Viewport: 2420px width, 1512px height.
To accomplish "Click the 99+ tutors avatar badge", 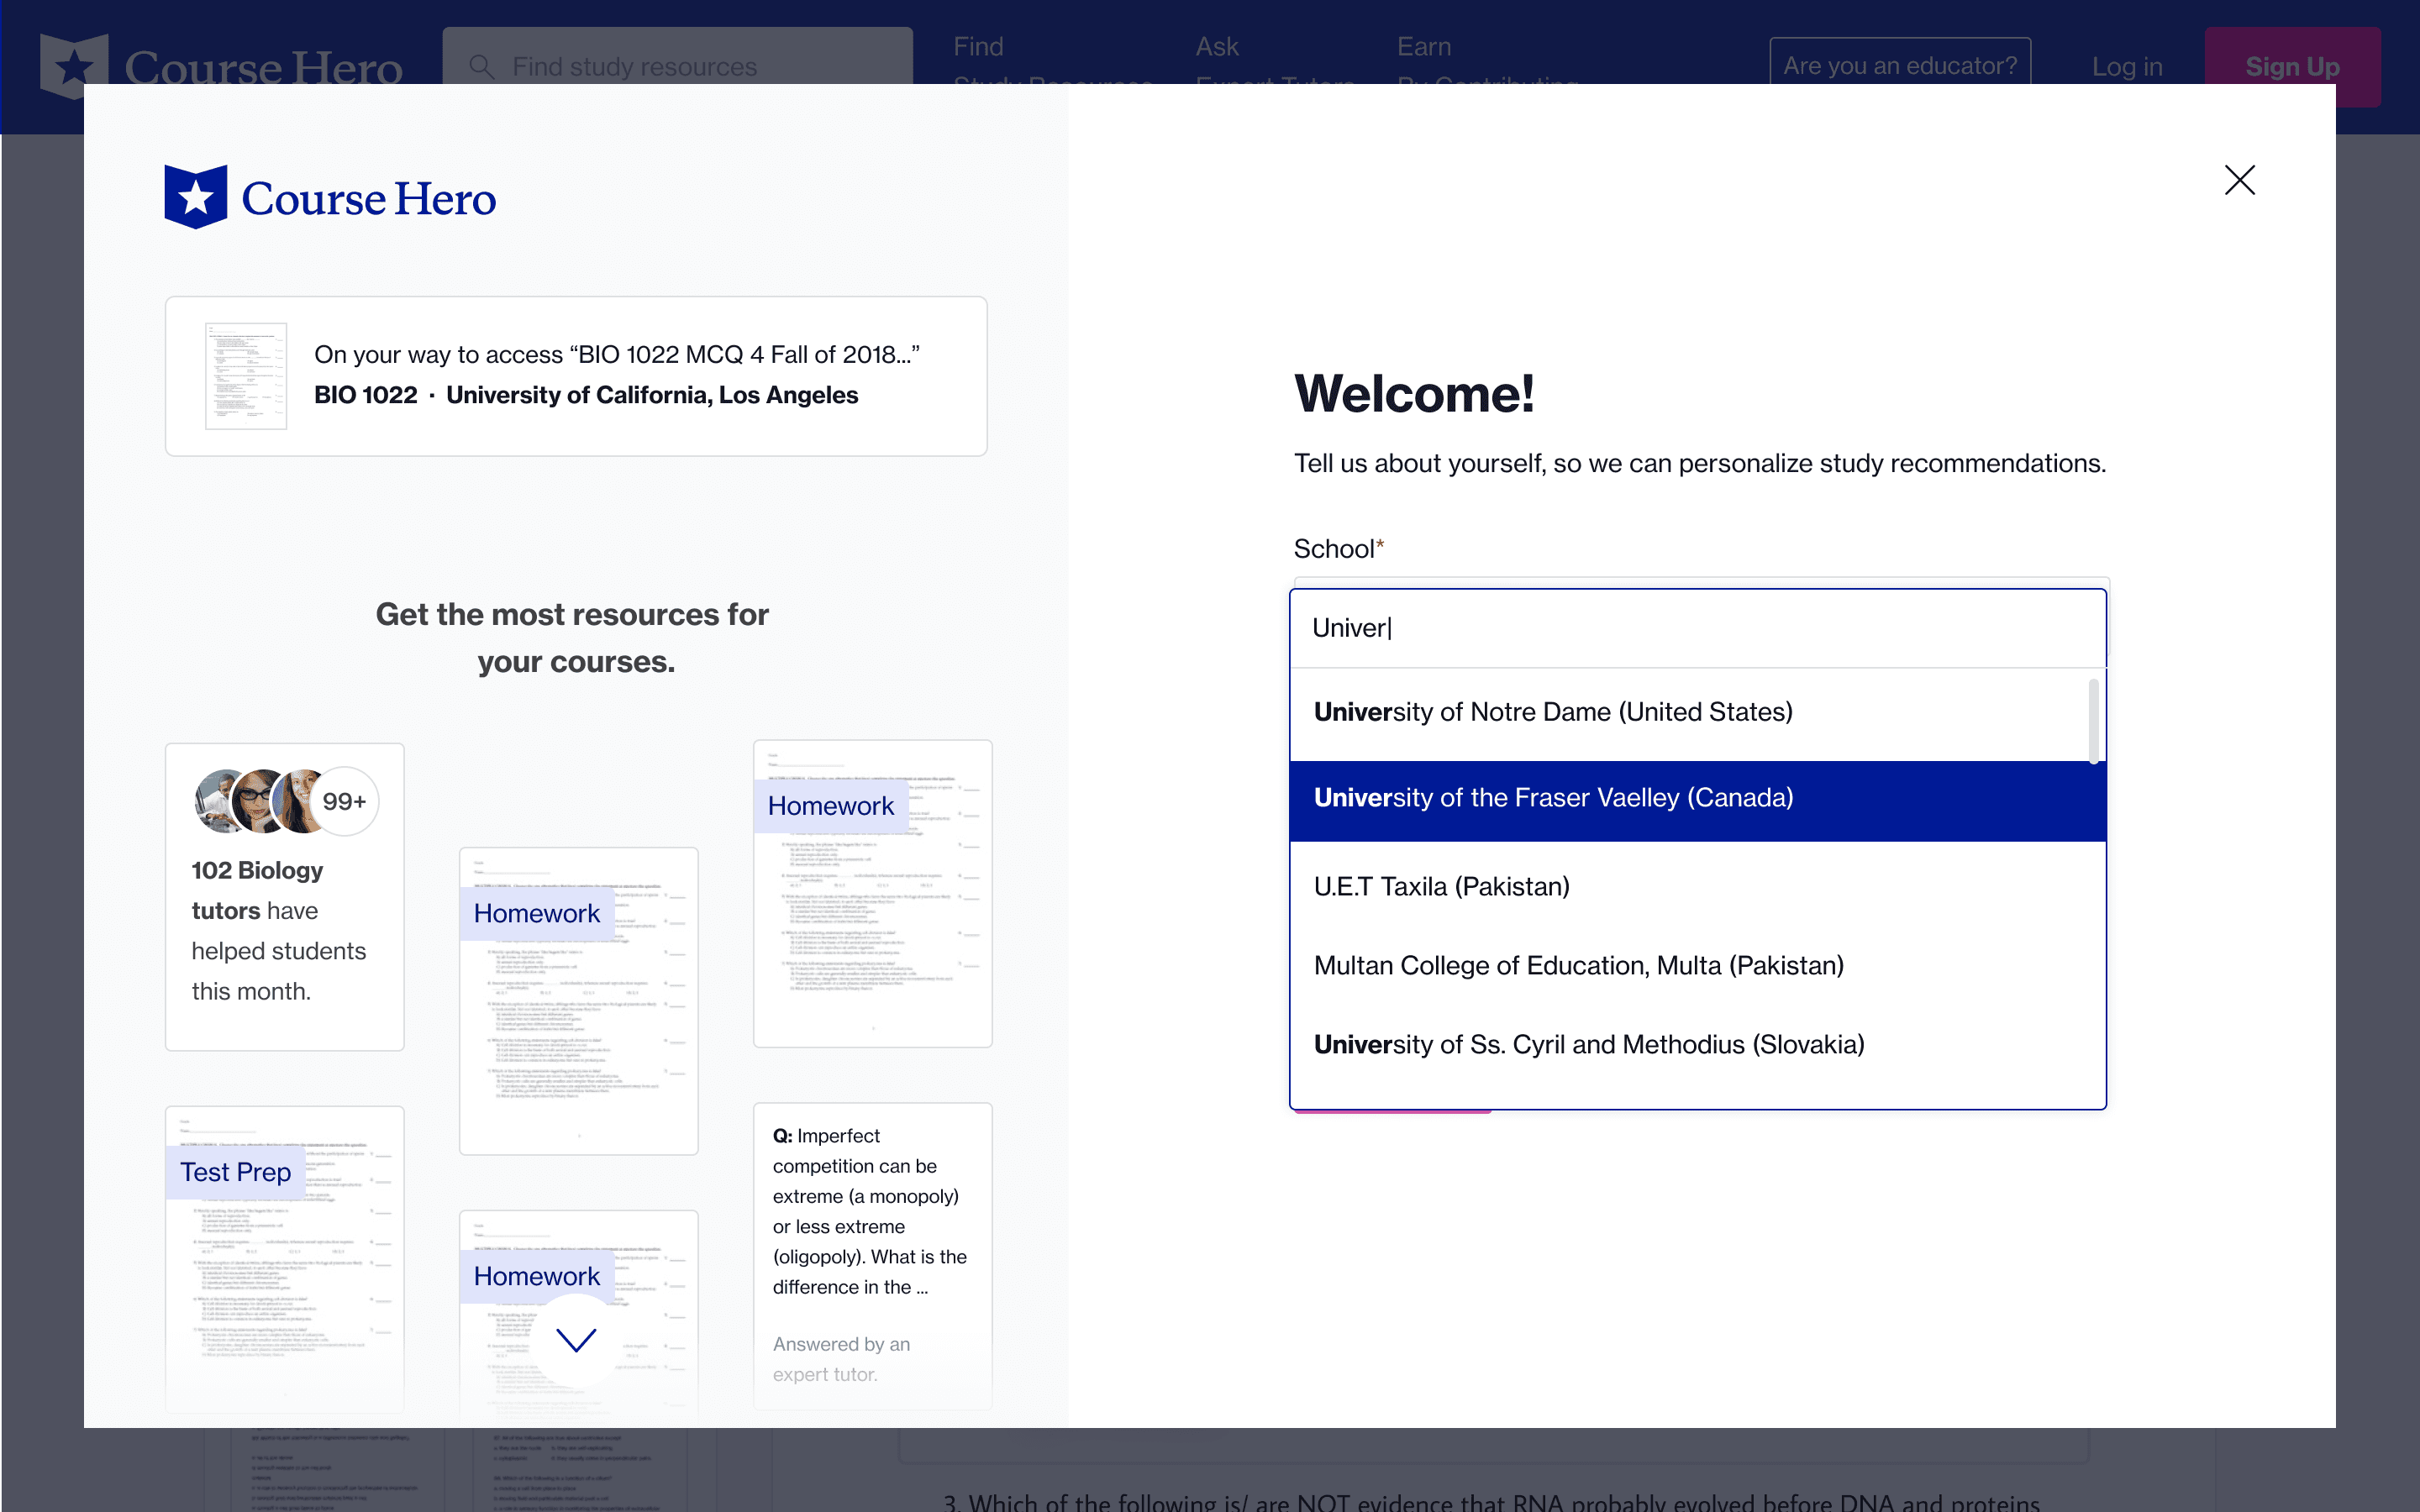I will coord(344,801).
